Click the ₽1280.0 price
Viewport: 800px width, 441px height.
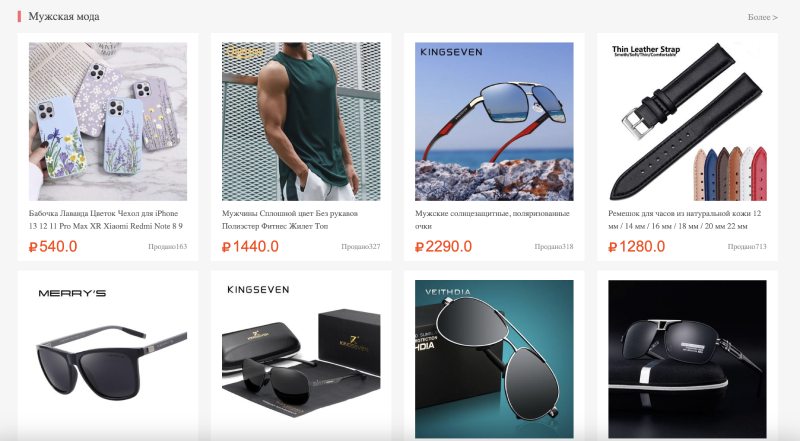point(636,247)
